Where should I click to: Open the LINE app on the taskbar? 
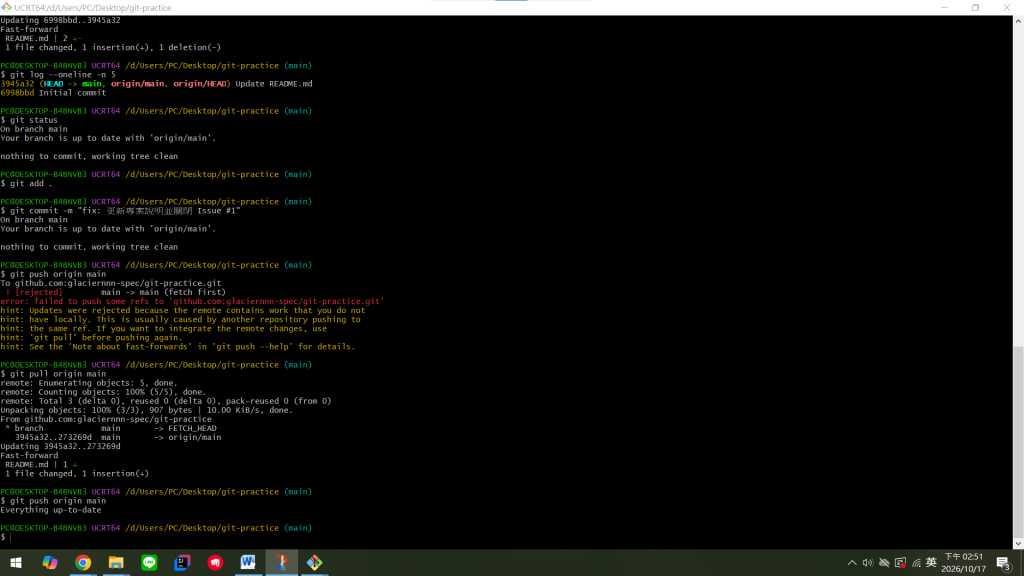[150, 562]
